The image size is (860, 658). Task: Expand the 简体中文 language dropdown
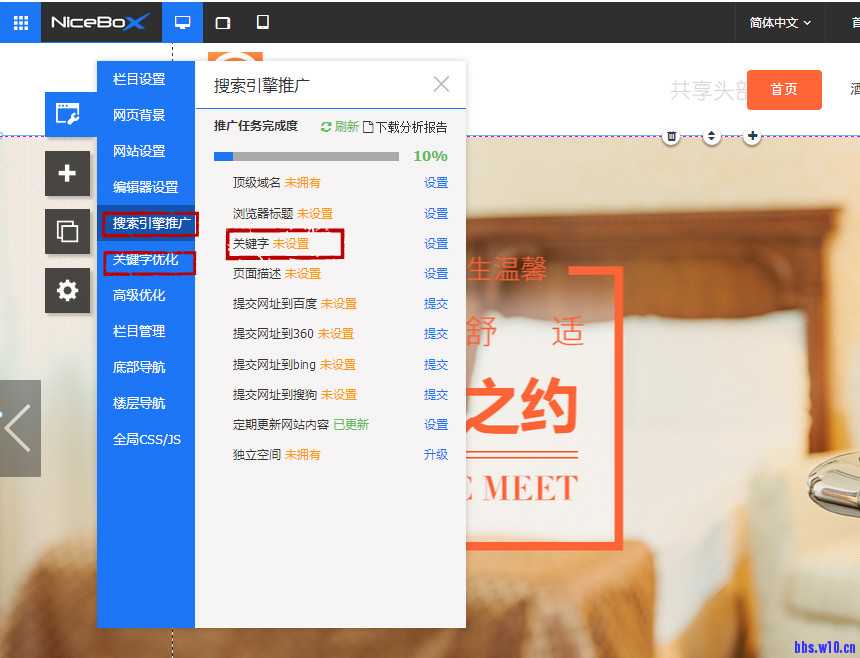pos(780,22)
